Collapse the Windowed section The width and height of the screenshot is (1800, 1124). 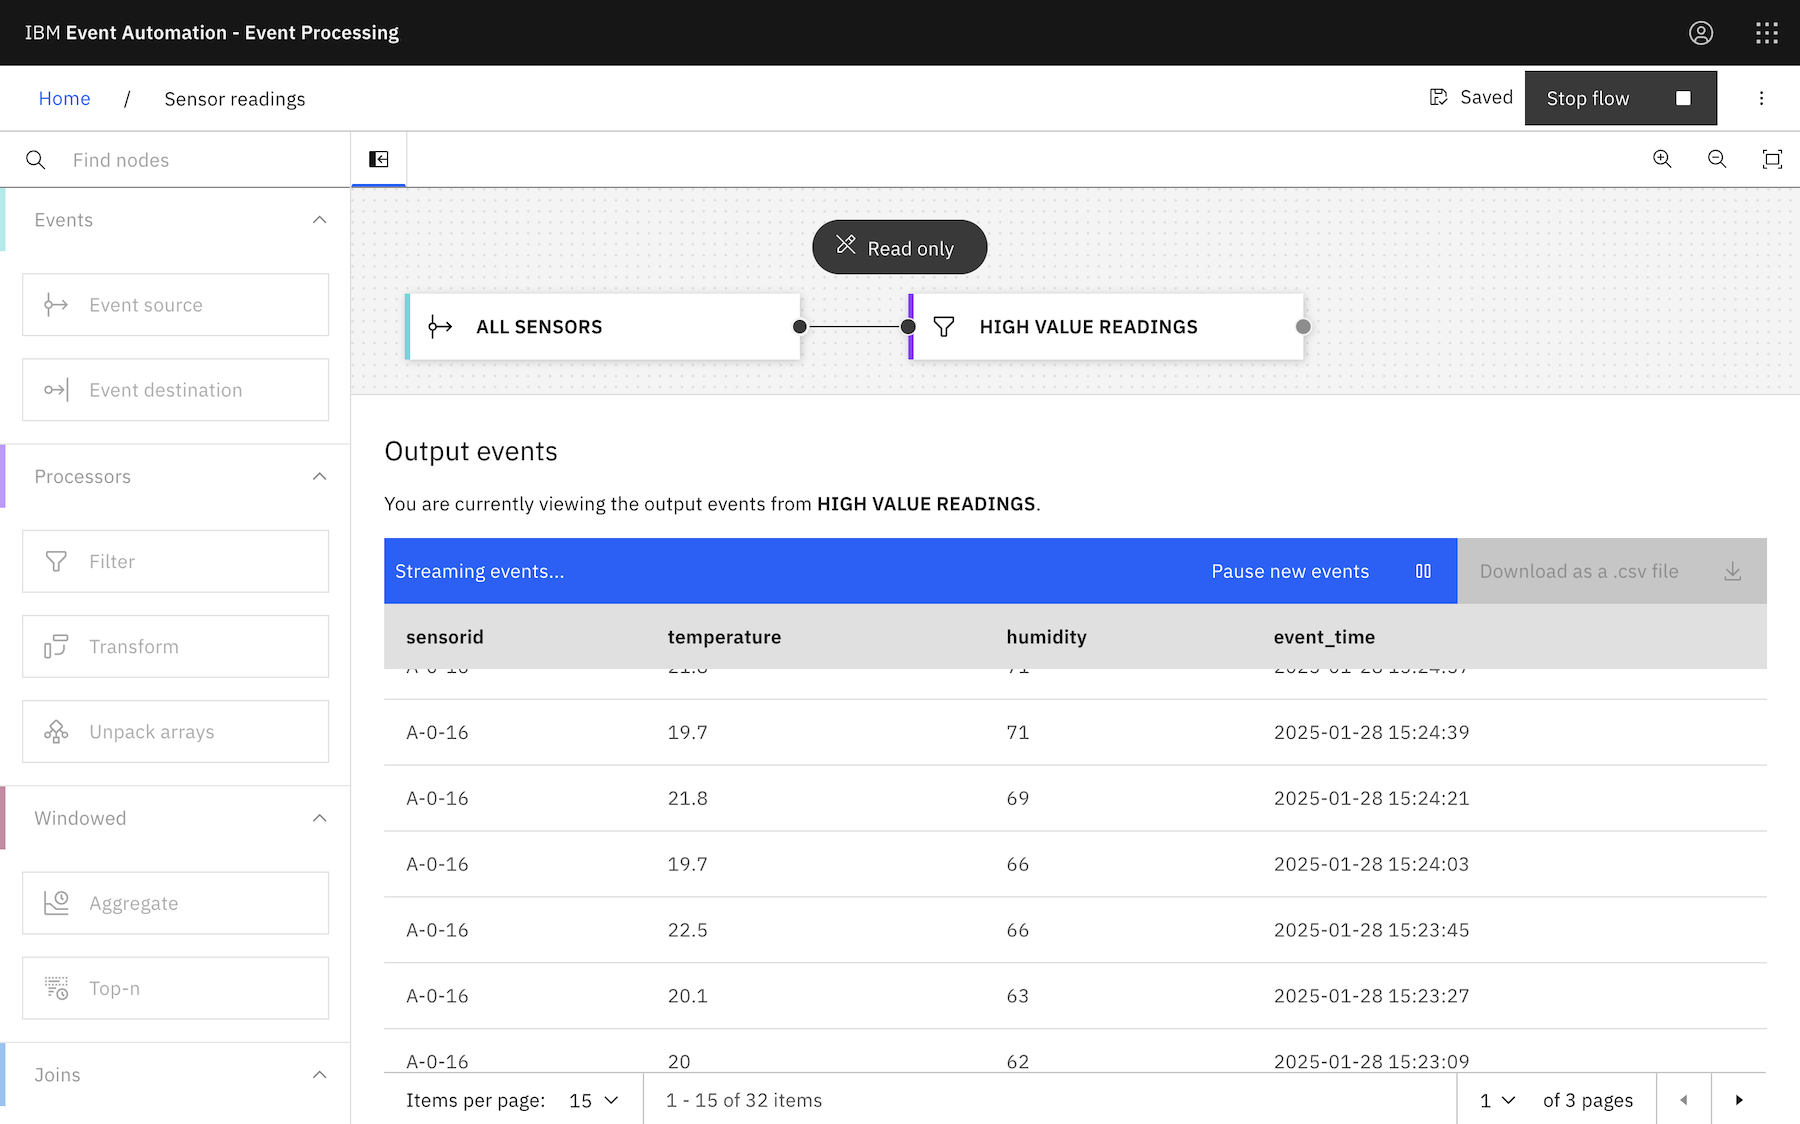point(319,818)
